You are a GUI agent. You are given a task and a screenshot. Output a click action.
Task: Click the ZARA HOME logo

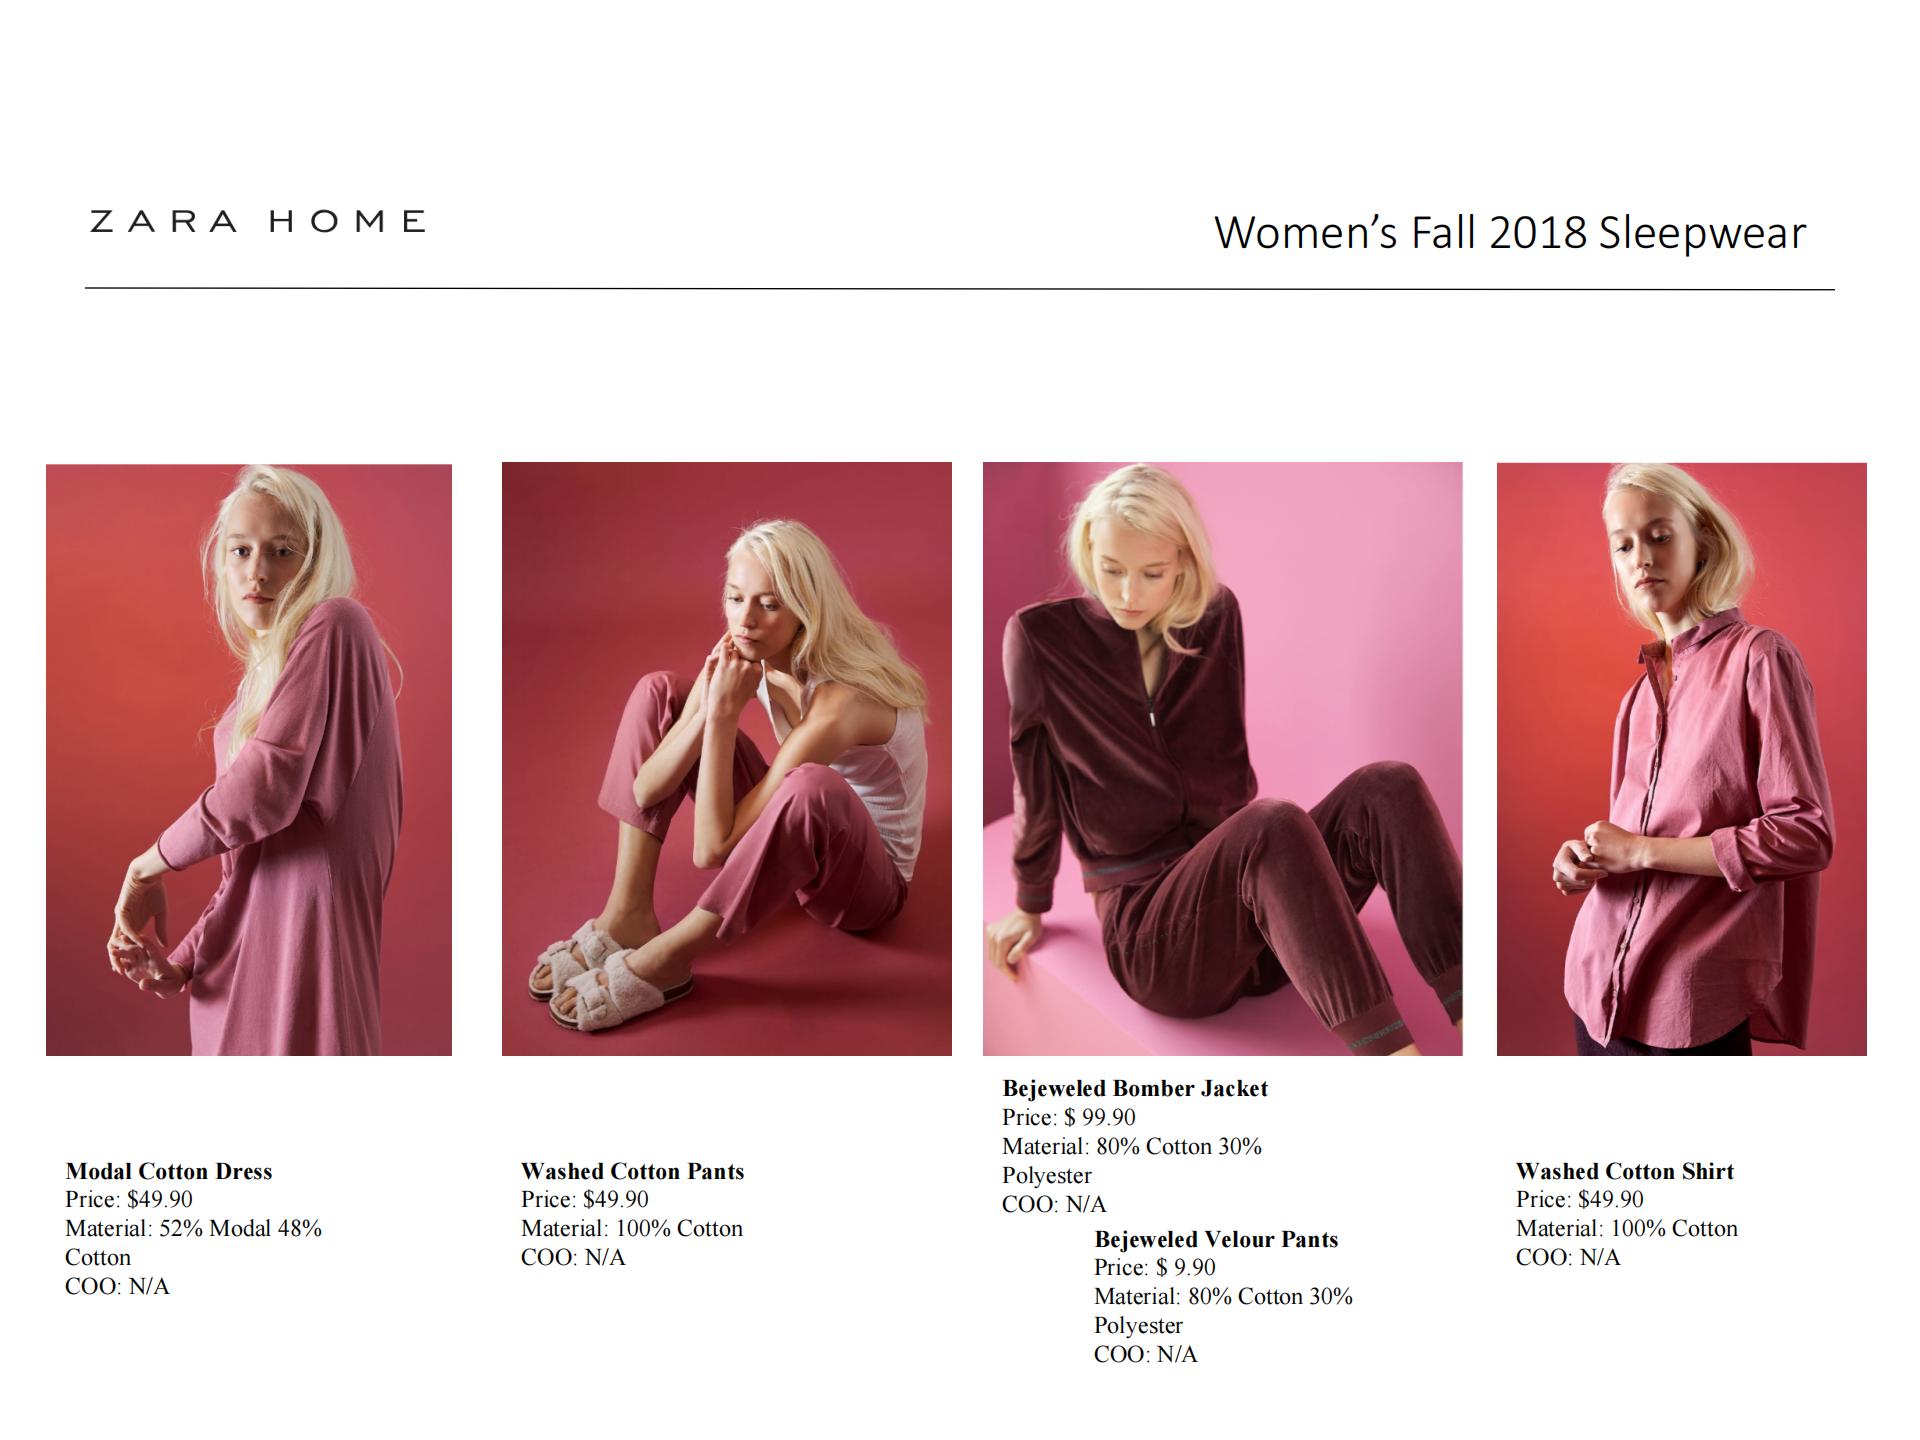click(x=257, y=221)
